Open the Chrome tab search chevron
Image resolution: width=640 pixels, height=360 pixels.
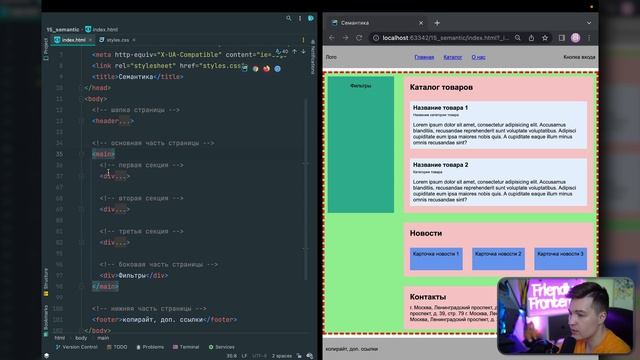coord(589,23)
